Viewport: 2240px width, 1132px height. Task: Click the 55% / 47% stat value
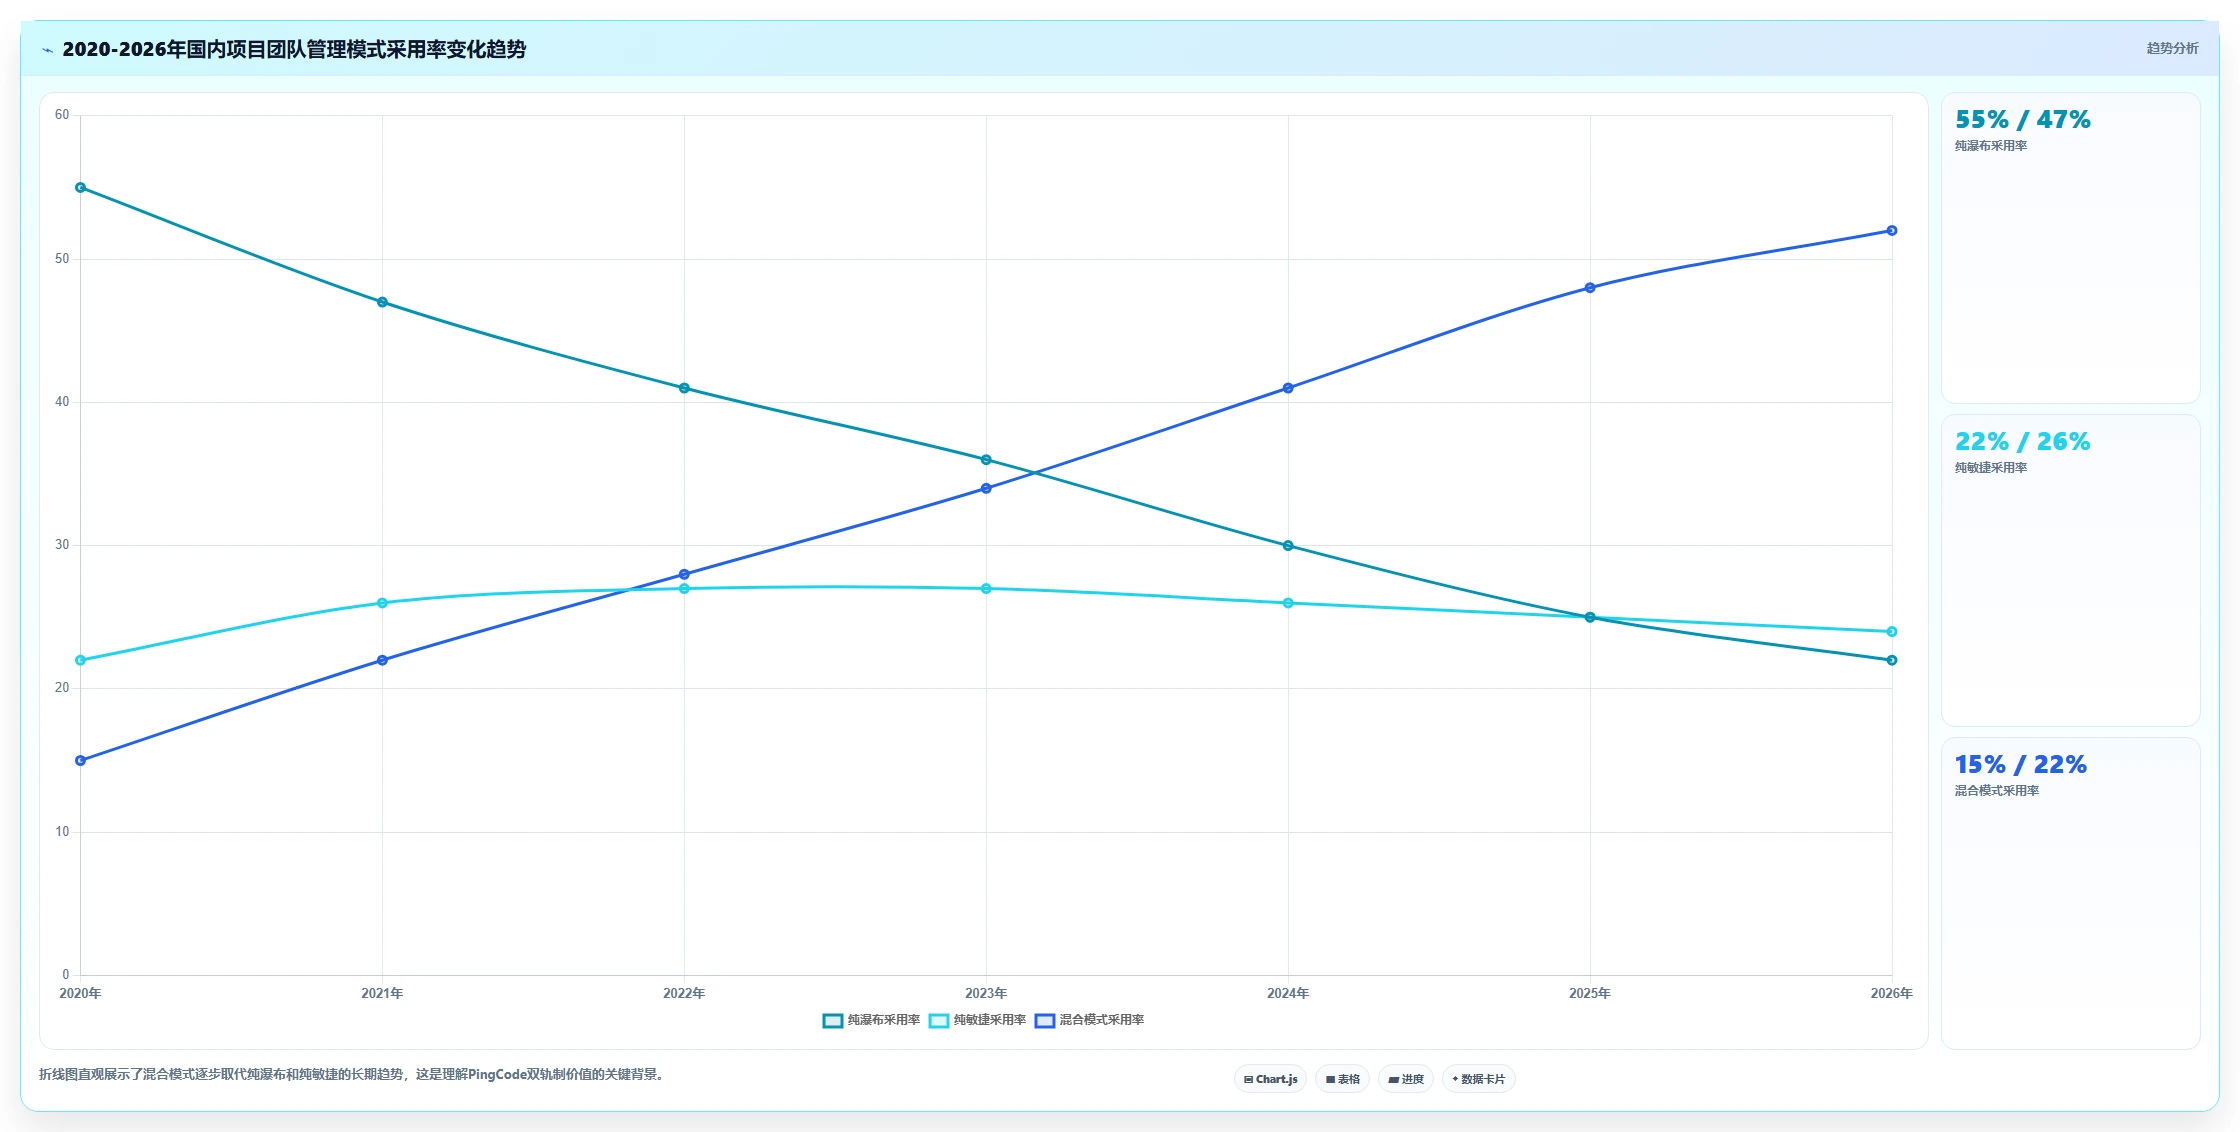(x=2023, y=120)
